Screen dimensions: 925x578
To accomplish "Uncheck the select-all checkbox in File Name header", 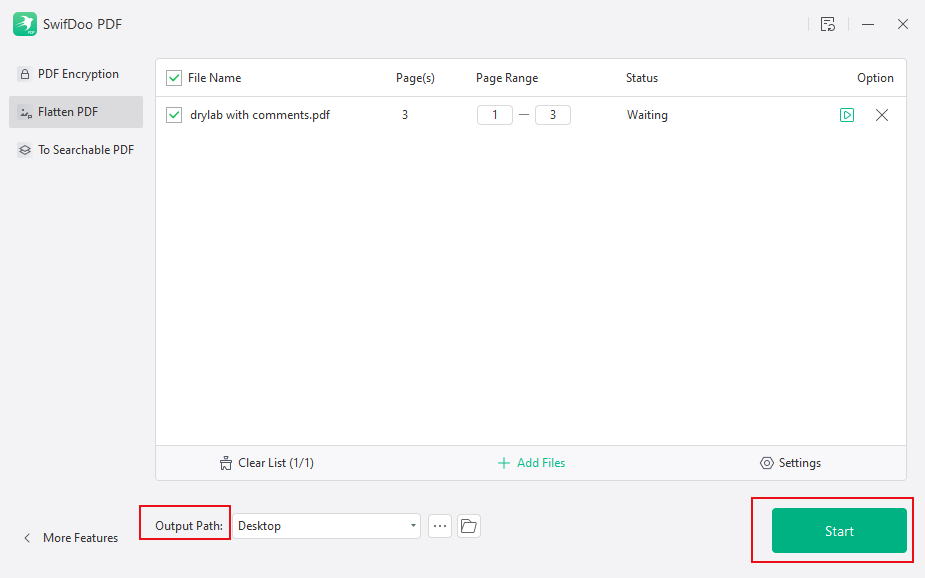I will tap(173, 77).
